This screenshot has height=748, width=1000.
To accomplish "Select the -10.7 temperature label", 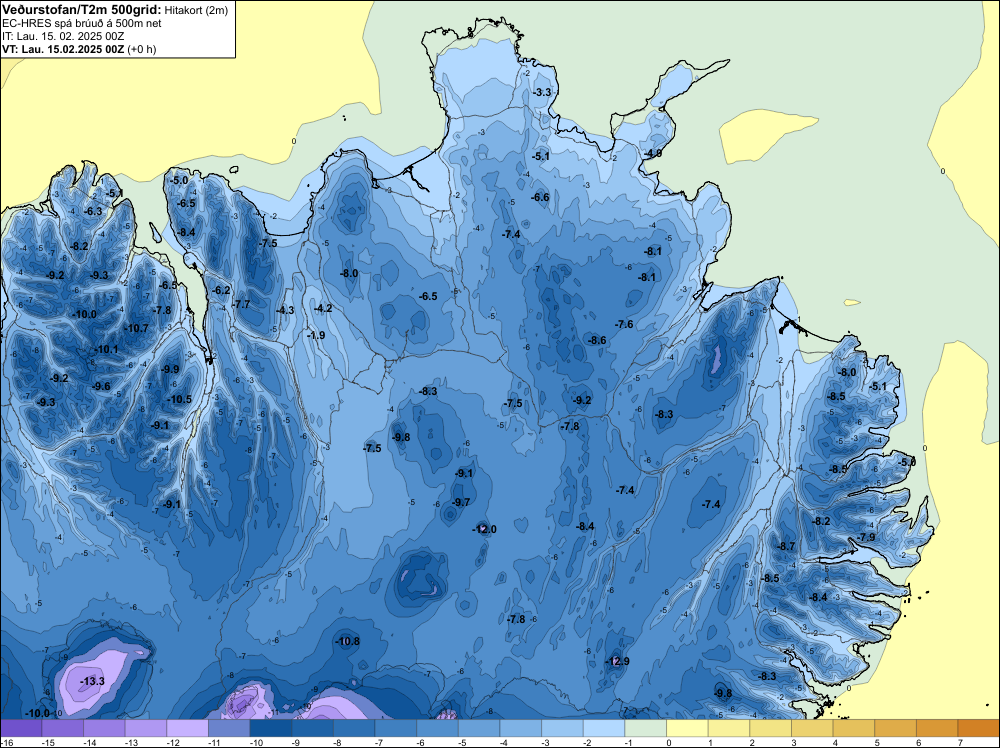I will (x=136, y=328).
